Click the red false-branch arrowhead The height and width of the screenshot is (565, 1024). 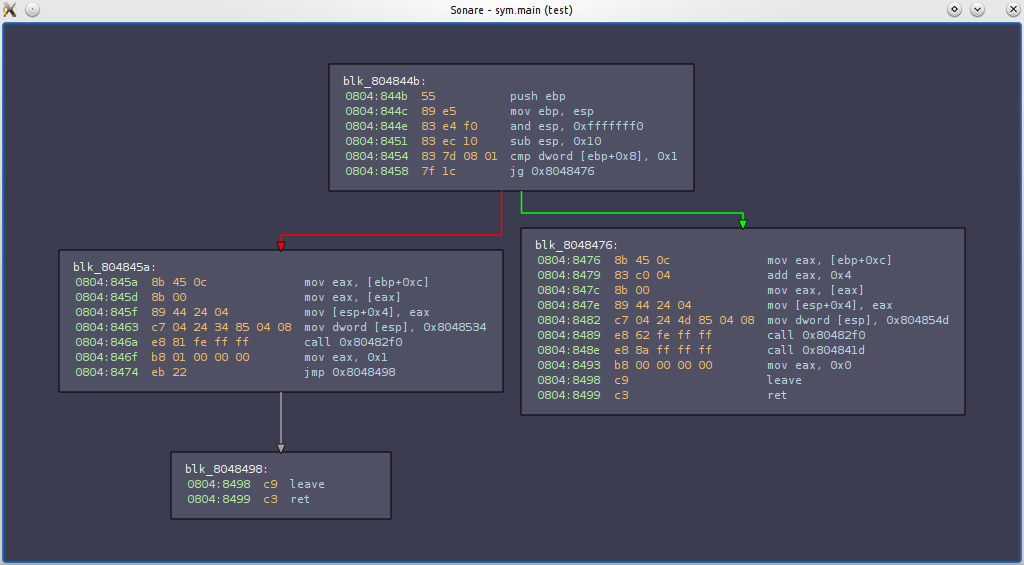coord(281,246)
